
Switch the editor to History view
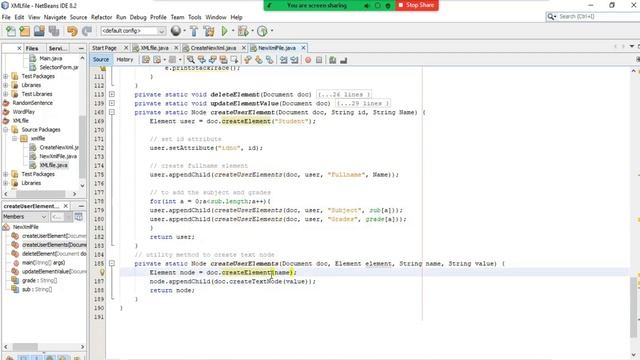(x=125, y=60)
